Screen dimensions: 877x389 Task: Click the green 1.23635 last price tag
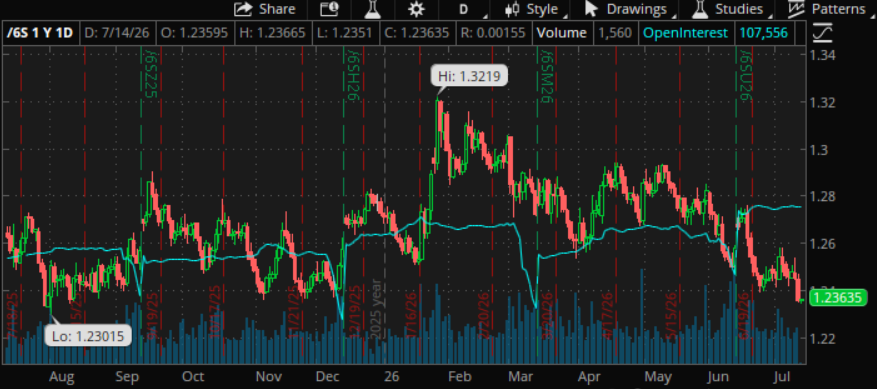point(837,297)
